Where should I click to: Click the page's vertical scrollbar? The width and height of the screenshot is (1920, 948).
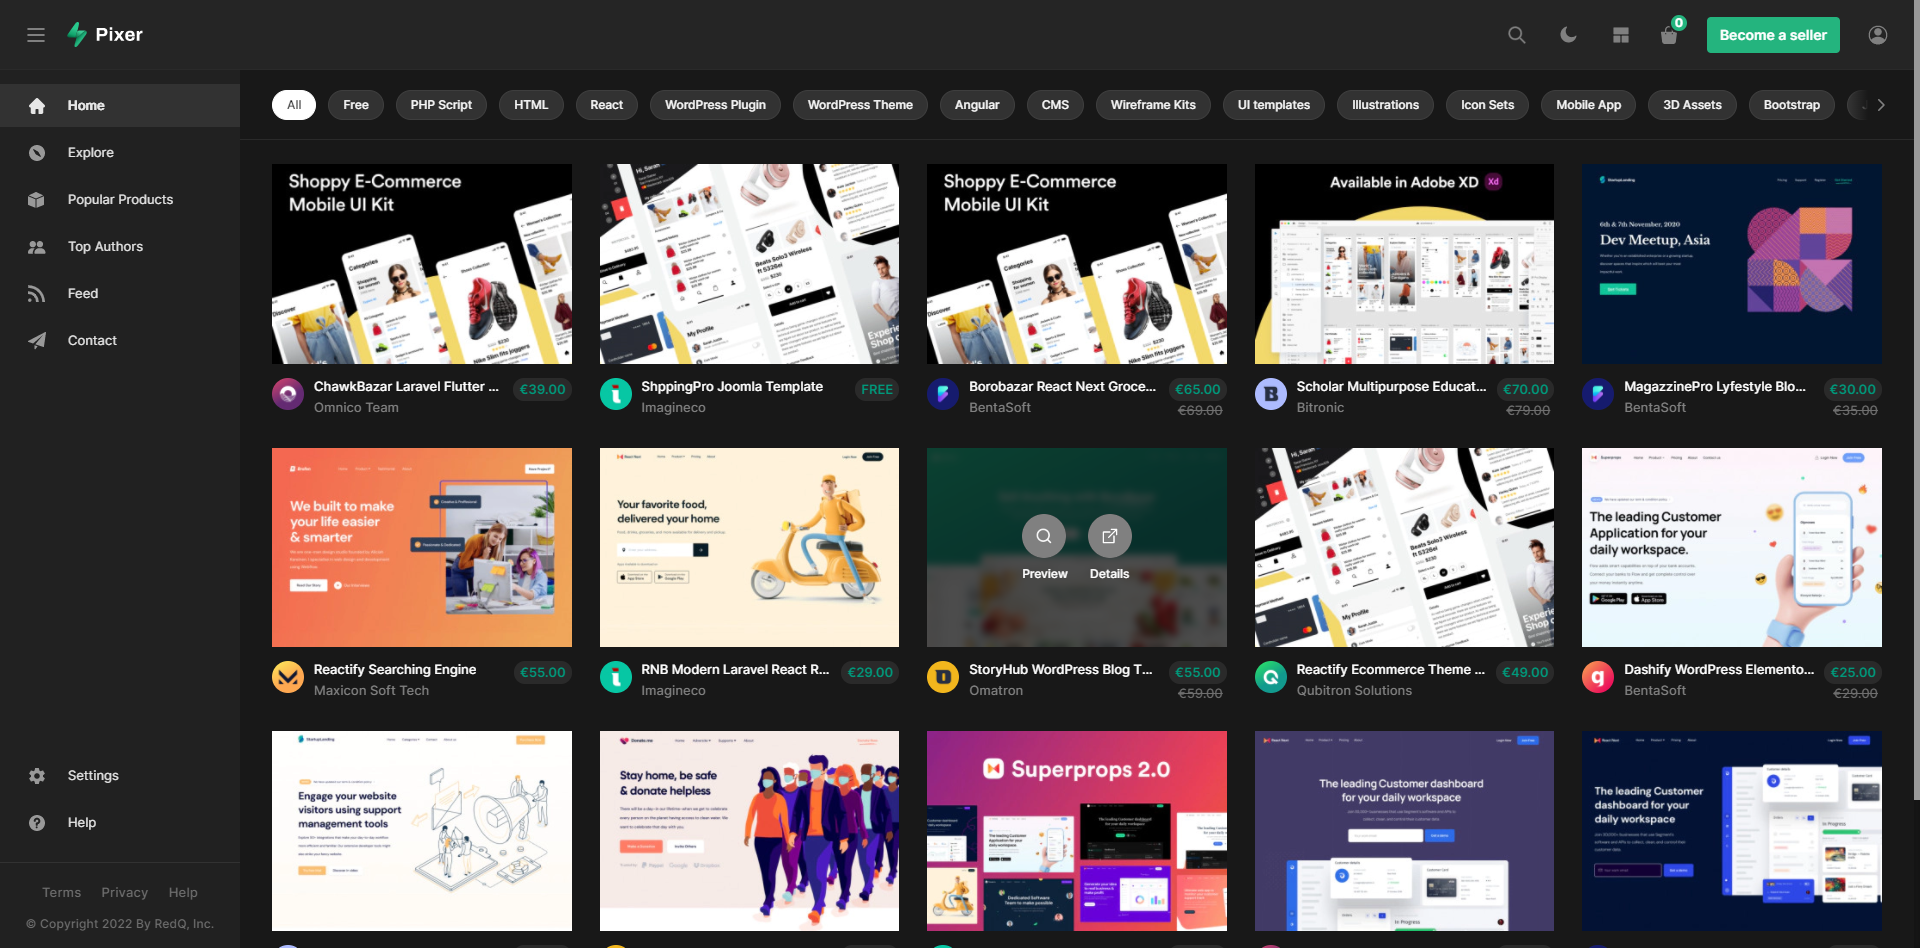(x=1915, y=400)
